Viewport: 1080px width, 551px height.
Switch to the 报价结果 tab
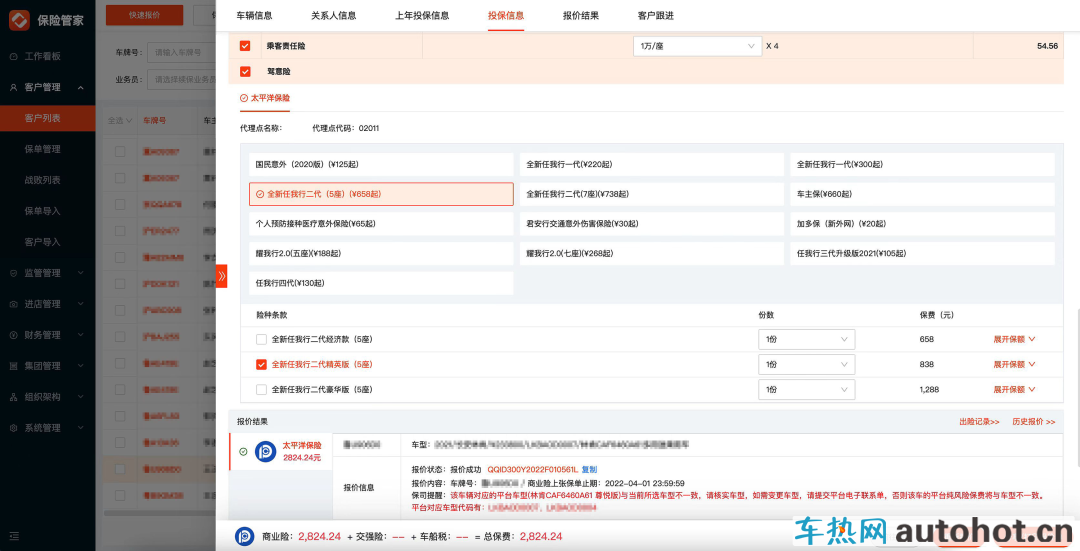(x=581, y=15)
